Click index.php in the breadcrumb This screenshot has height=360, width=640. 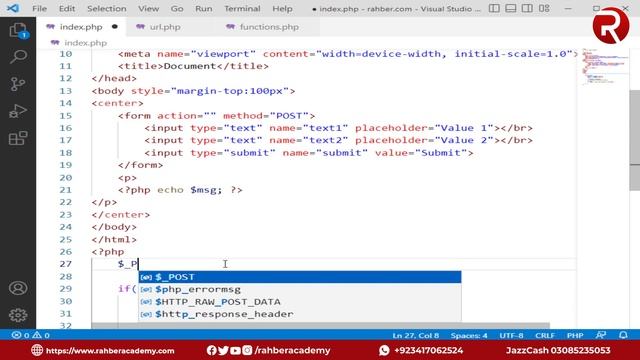(x=85, y=43)
